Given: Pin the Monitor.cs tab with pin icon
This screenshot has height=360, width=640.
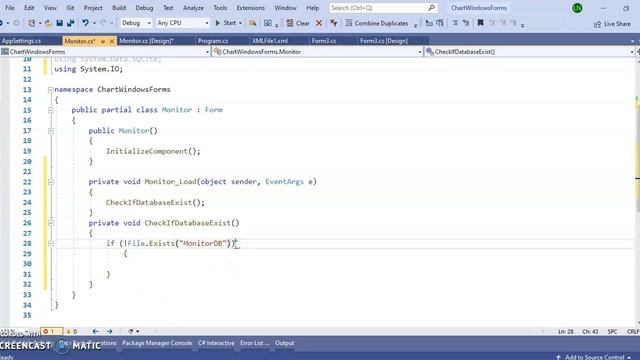Looking at the screenshot, I should (x=103, y=41).
